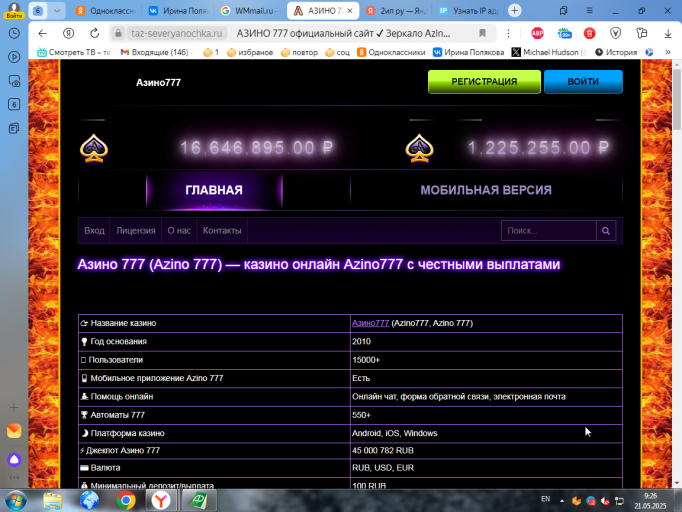The width and height of the screenshot is (682, 512).
Task: Open Входящие (146) Gmail bookmark
Action: [155, 52]
